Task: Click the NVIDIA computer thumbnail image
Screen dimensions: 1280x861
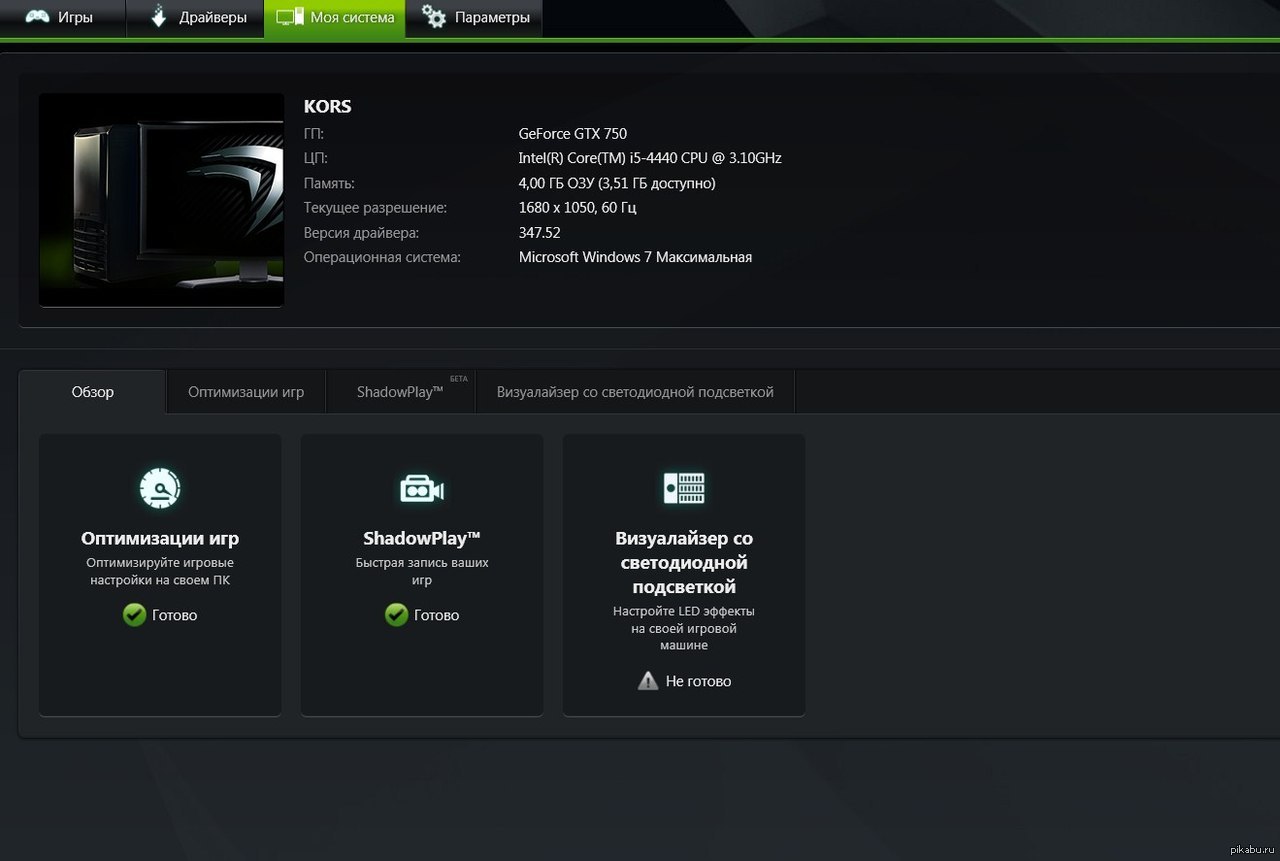Action: point(161,200)
